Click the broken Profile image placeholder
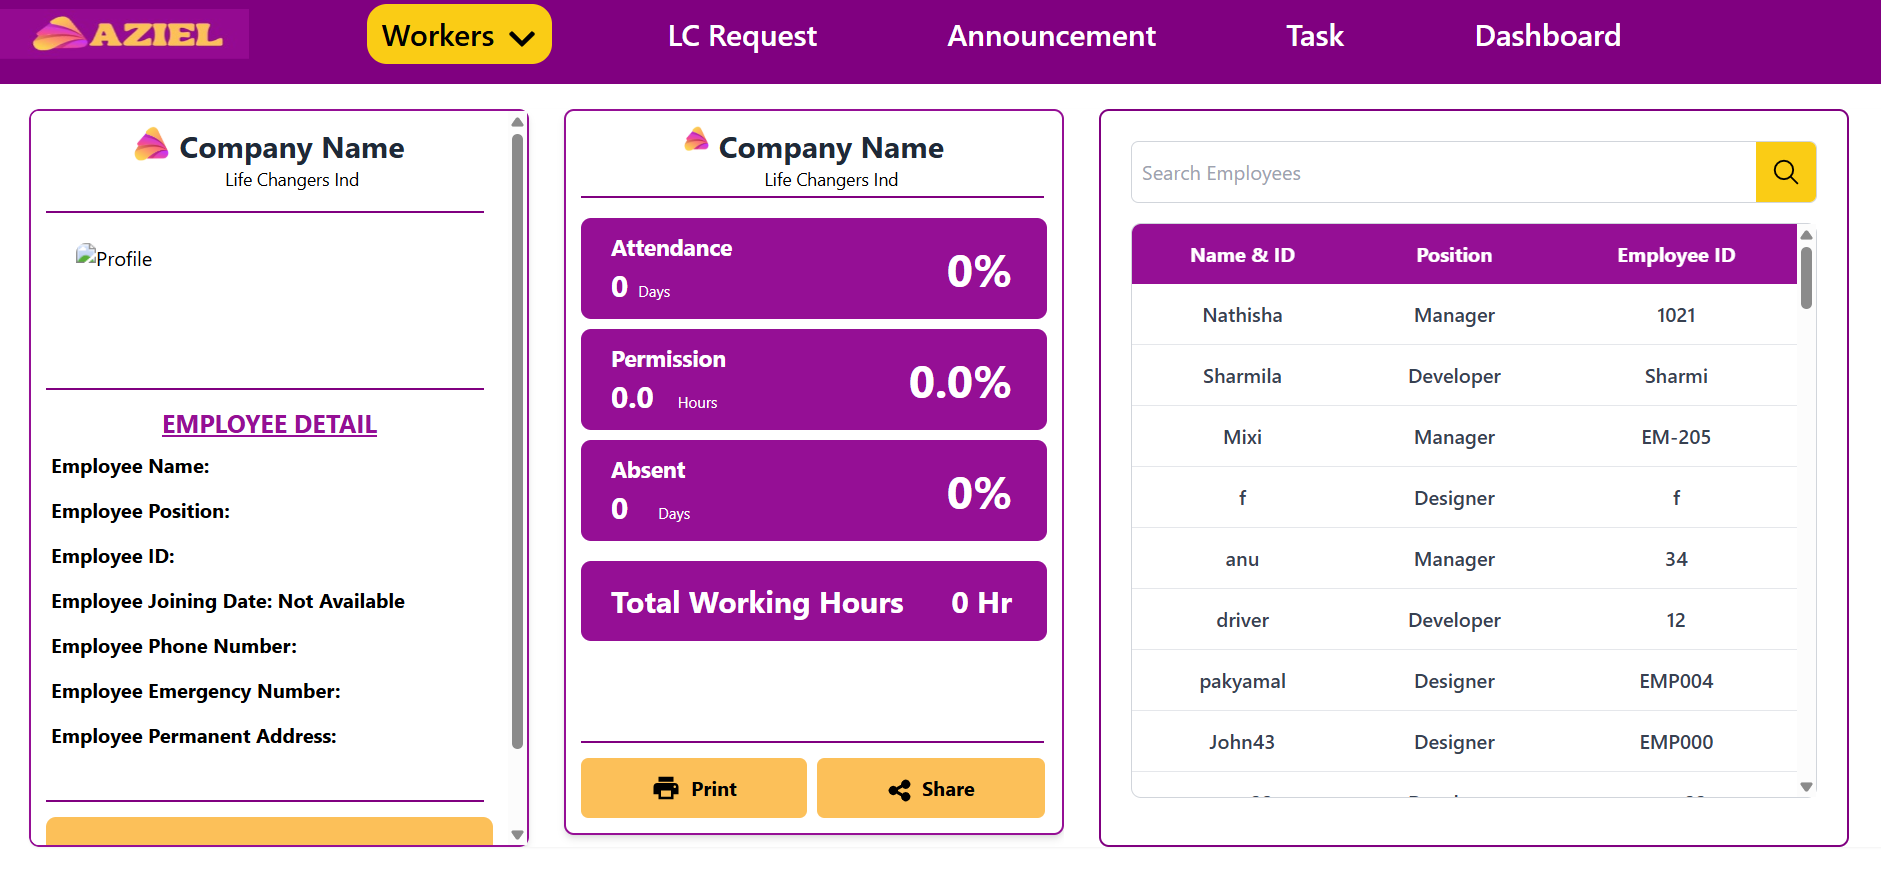This screenshot has height=879, width=1881. click(114, 258)
